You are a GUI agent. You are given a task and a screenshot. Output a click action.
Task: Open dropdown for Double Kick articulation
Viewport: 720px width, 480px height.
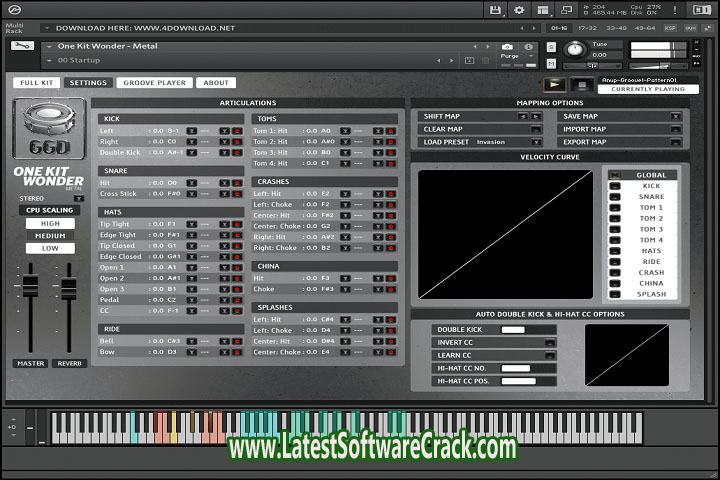tap(191, 152)
